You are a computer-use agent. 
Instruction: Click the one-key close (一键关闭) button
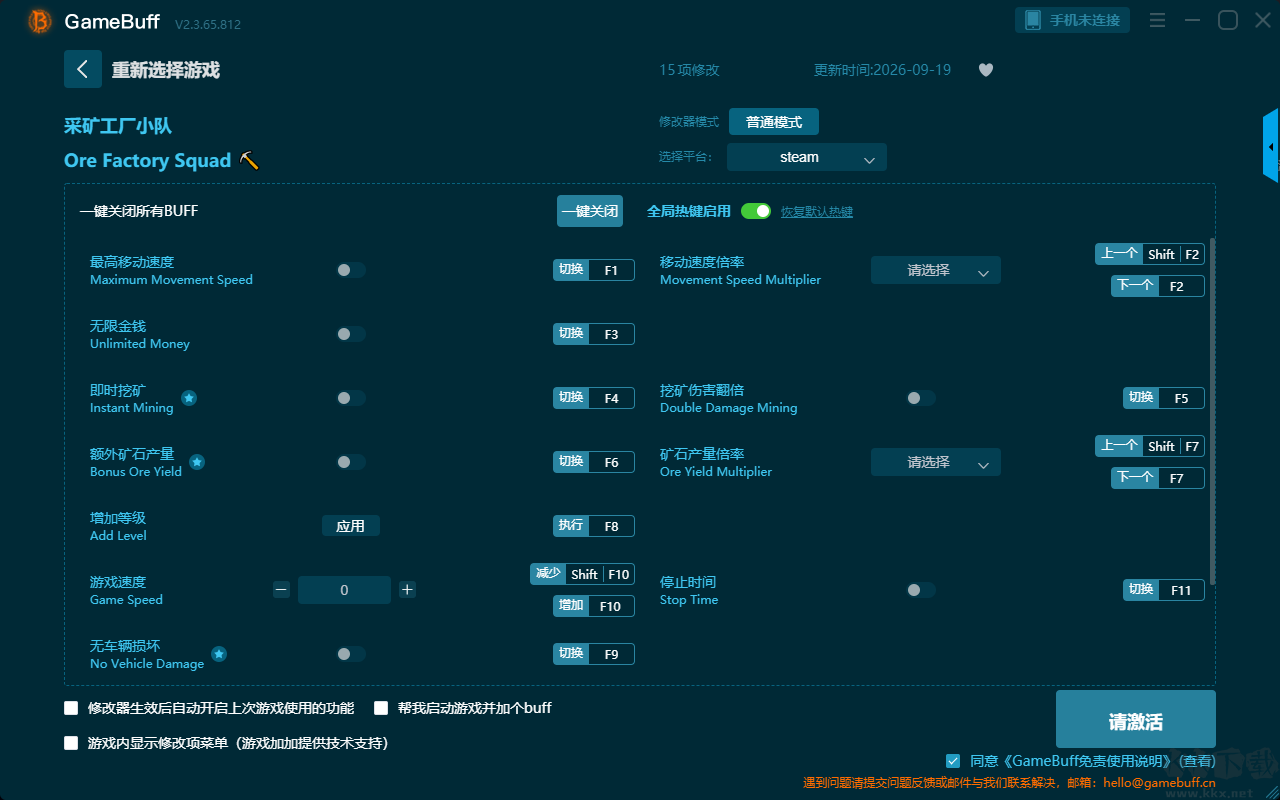pos(590,211)
